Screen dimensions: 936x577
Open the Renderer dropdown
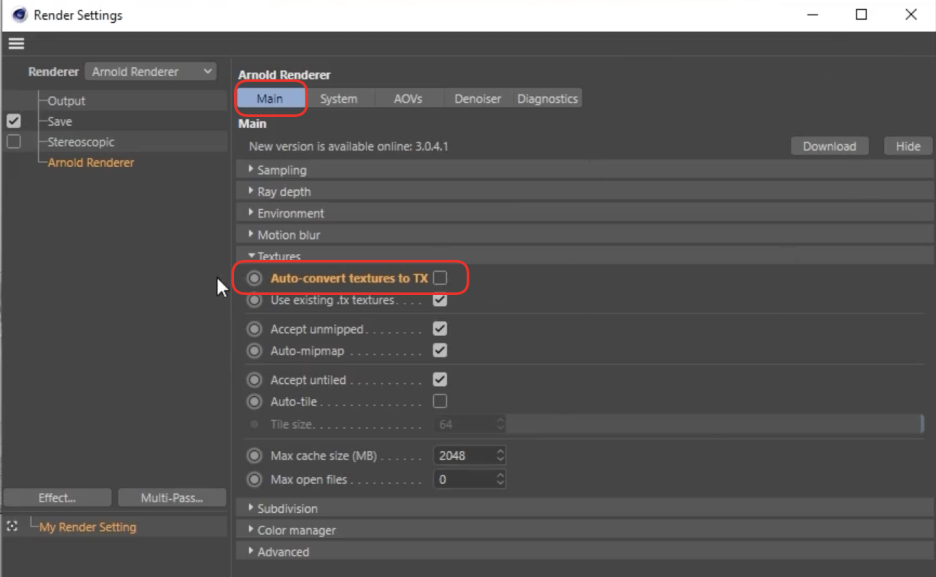click(x=150, y=72)
